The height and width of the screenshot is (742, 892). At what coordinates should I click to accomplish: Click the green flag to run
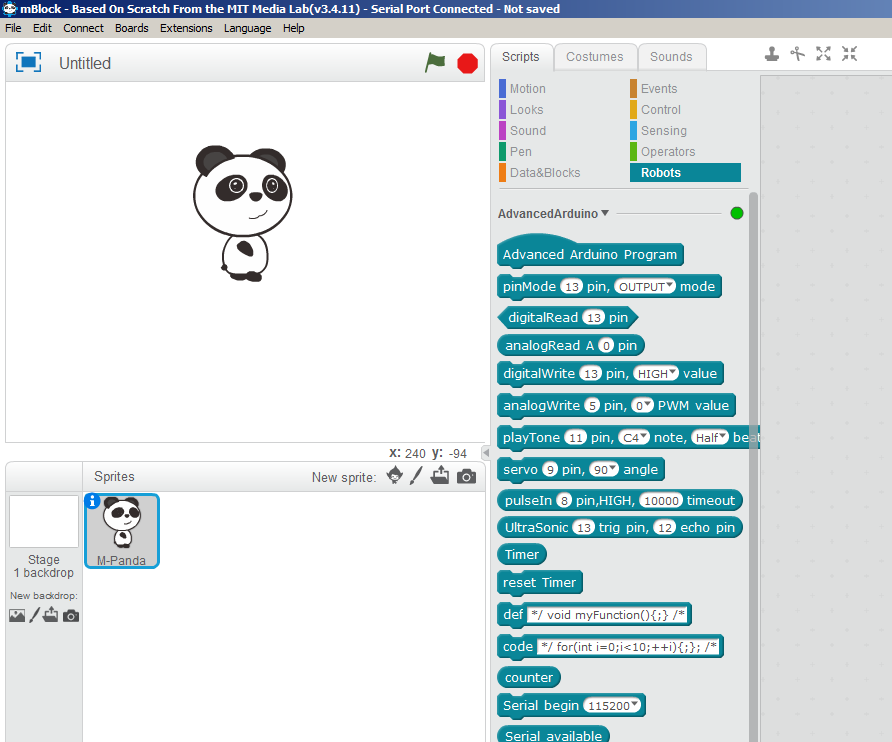[435, 63]
